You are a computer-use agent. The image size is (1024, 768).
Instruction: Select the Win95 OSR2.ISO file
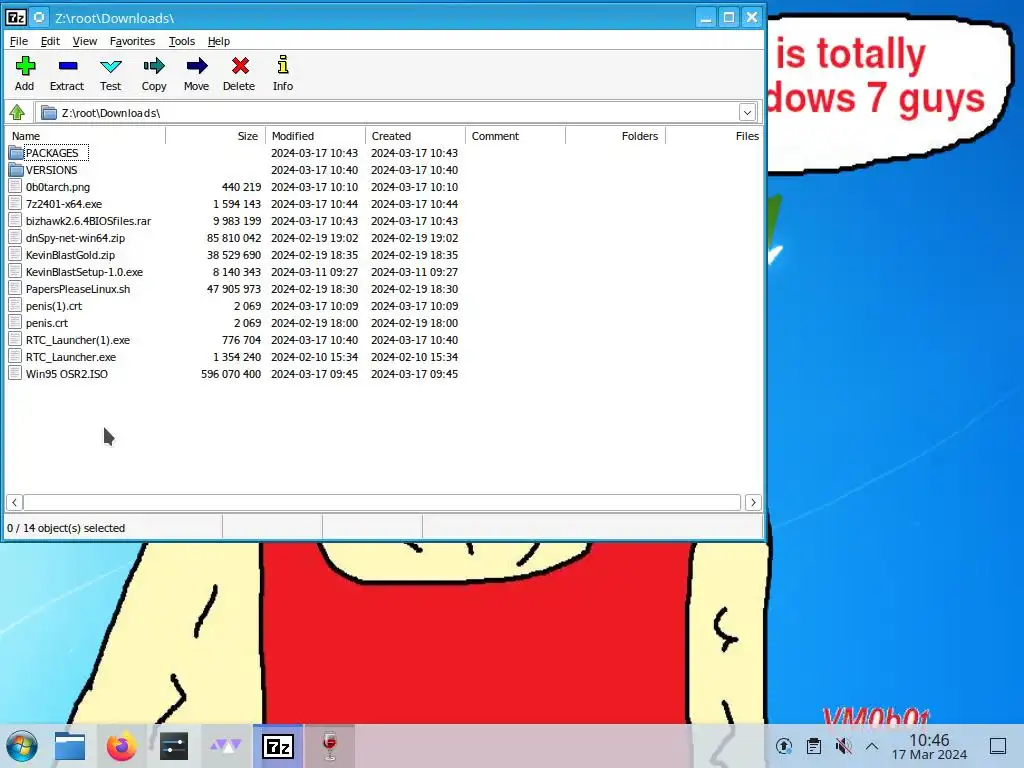67,374
